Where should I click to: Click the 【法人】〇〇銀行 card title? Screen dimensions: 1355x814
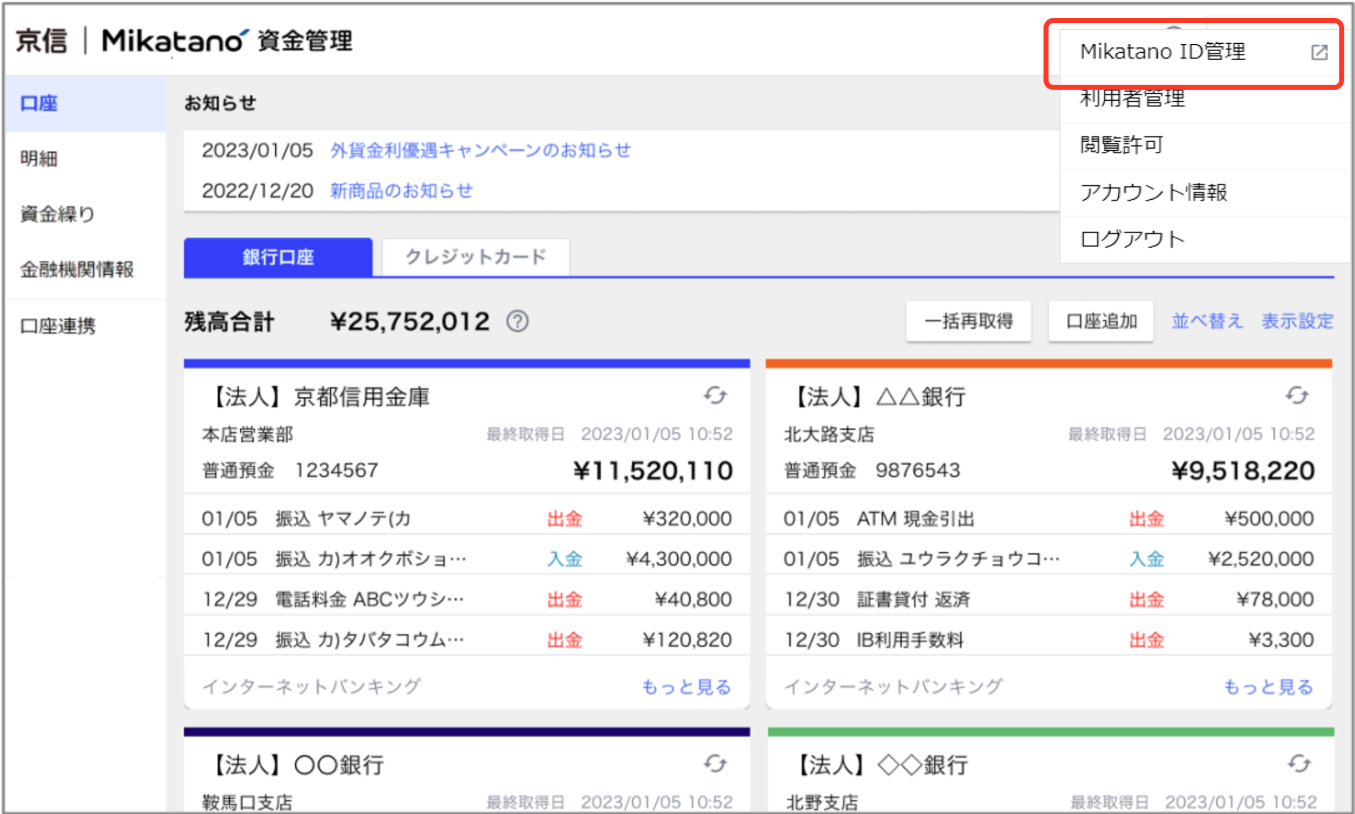(x=293, y=765)
